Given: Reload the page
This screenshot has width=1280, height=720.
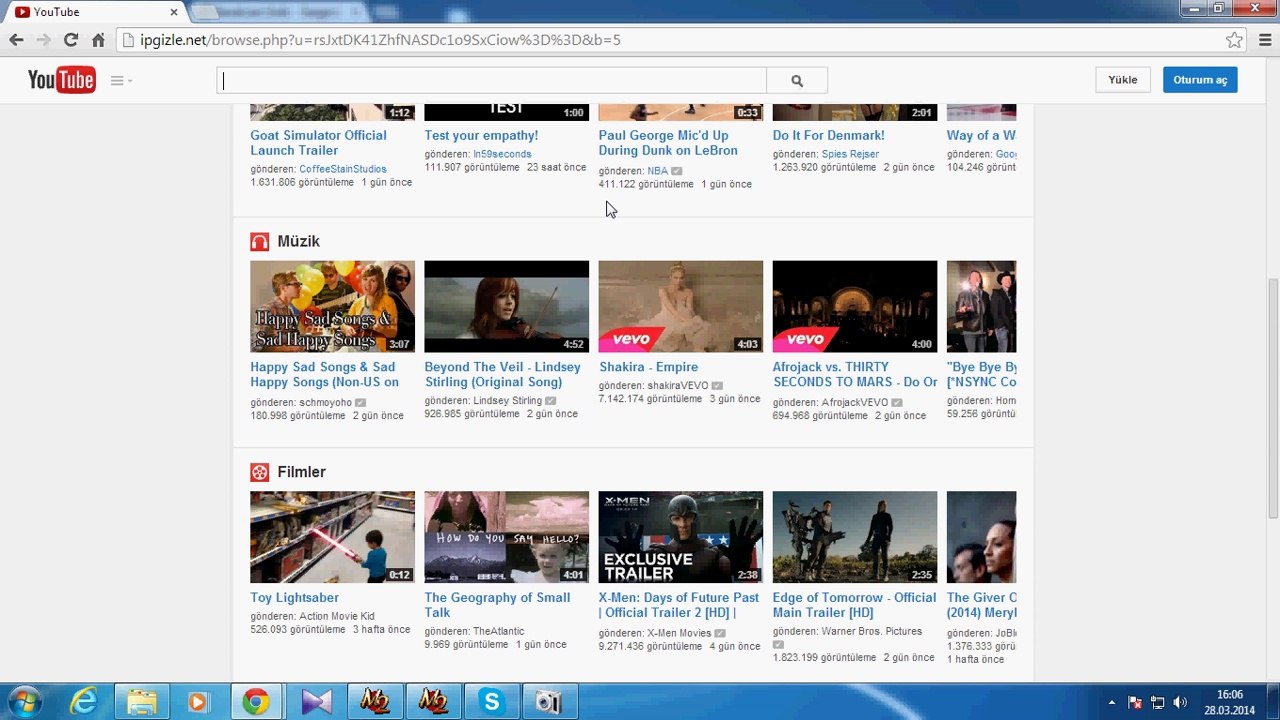Looking at the screenshot, I should point(71,40).
